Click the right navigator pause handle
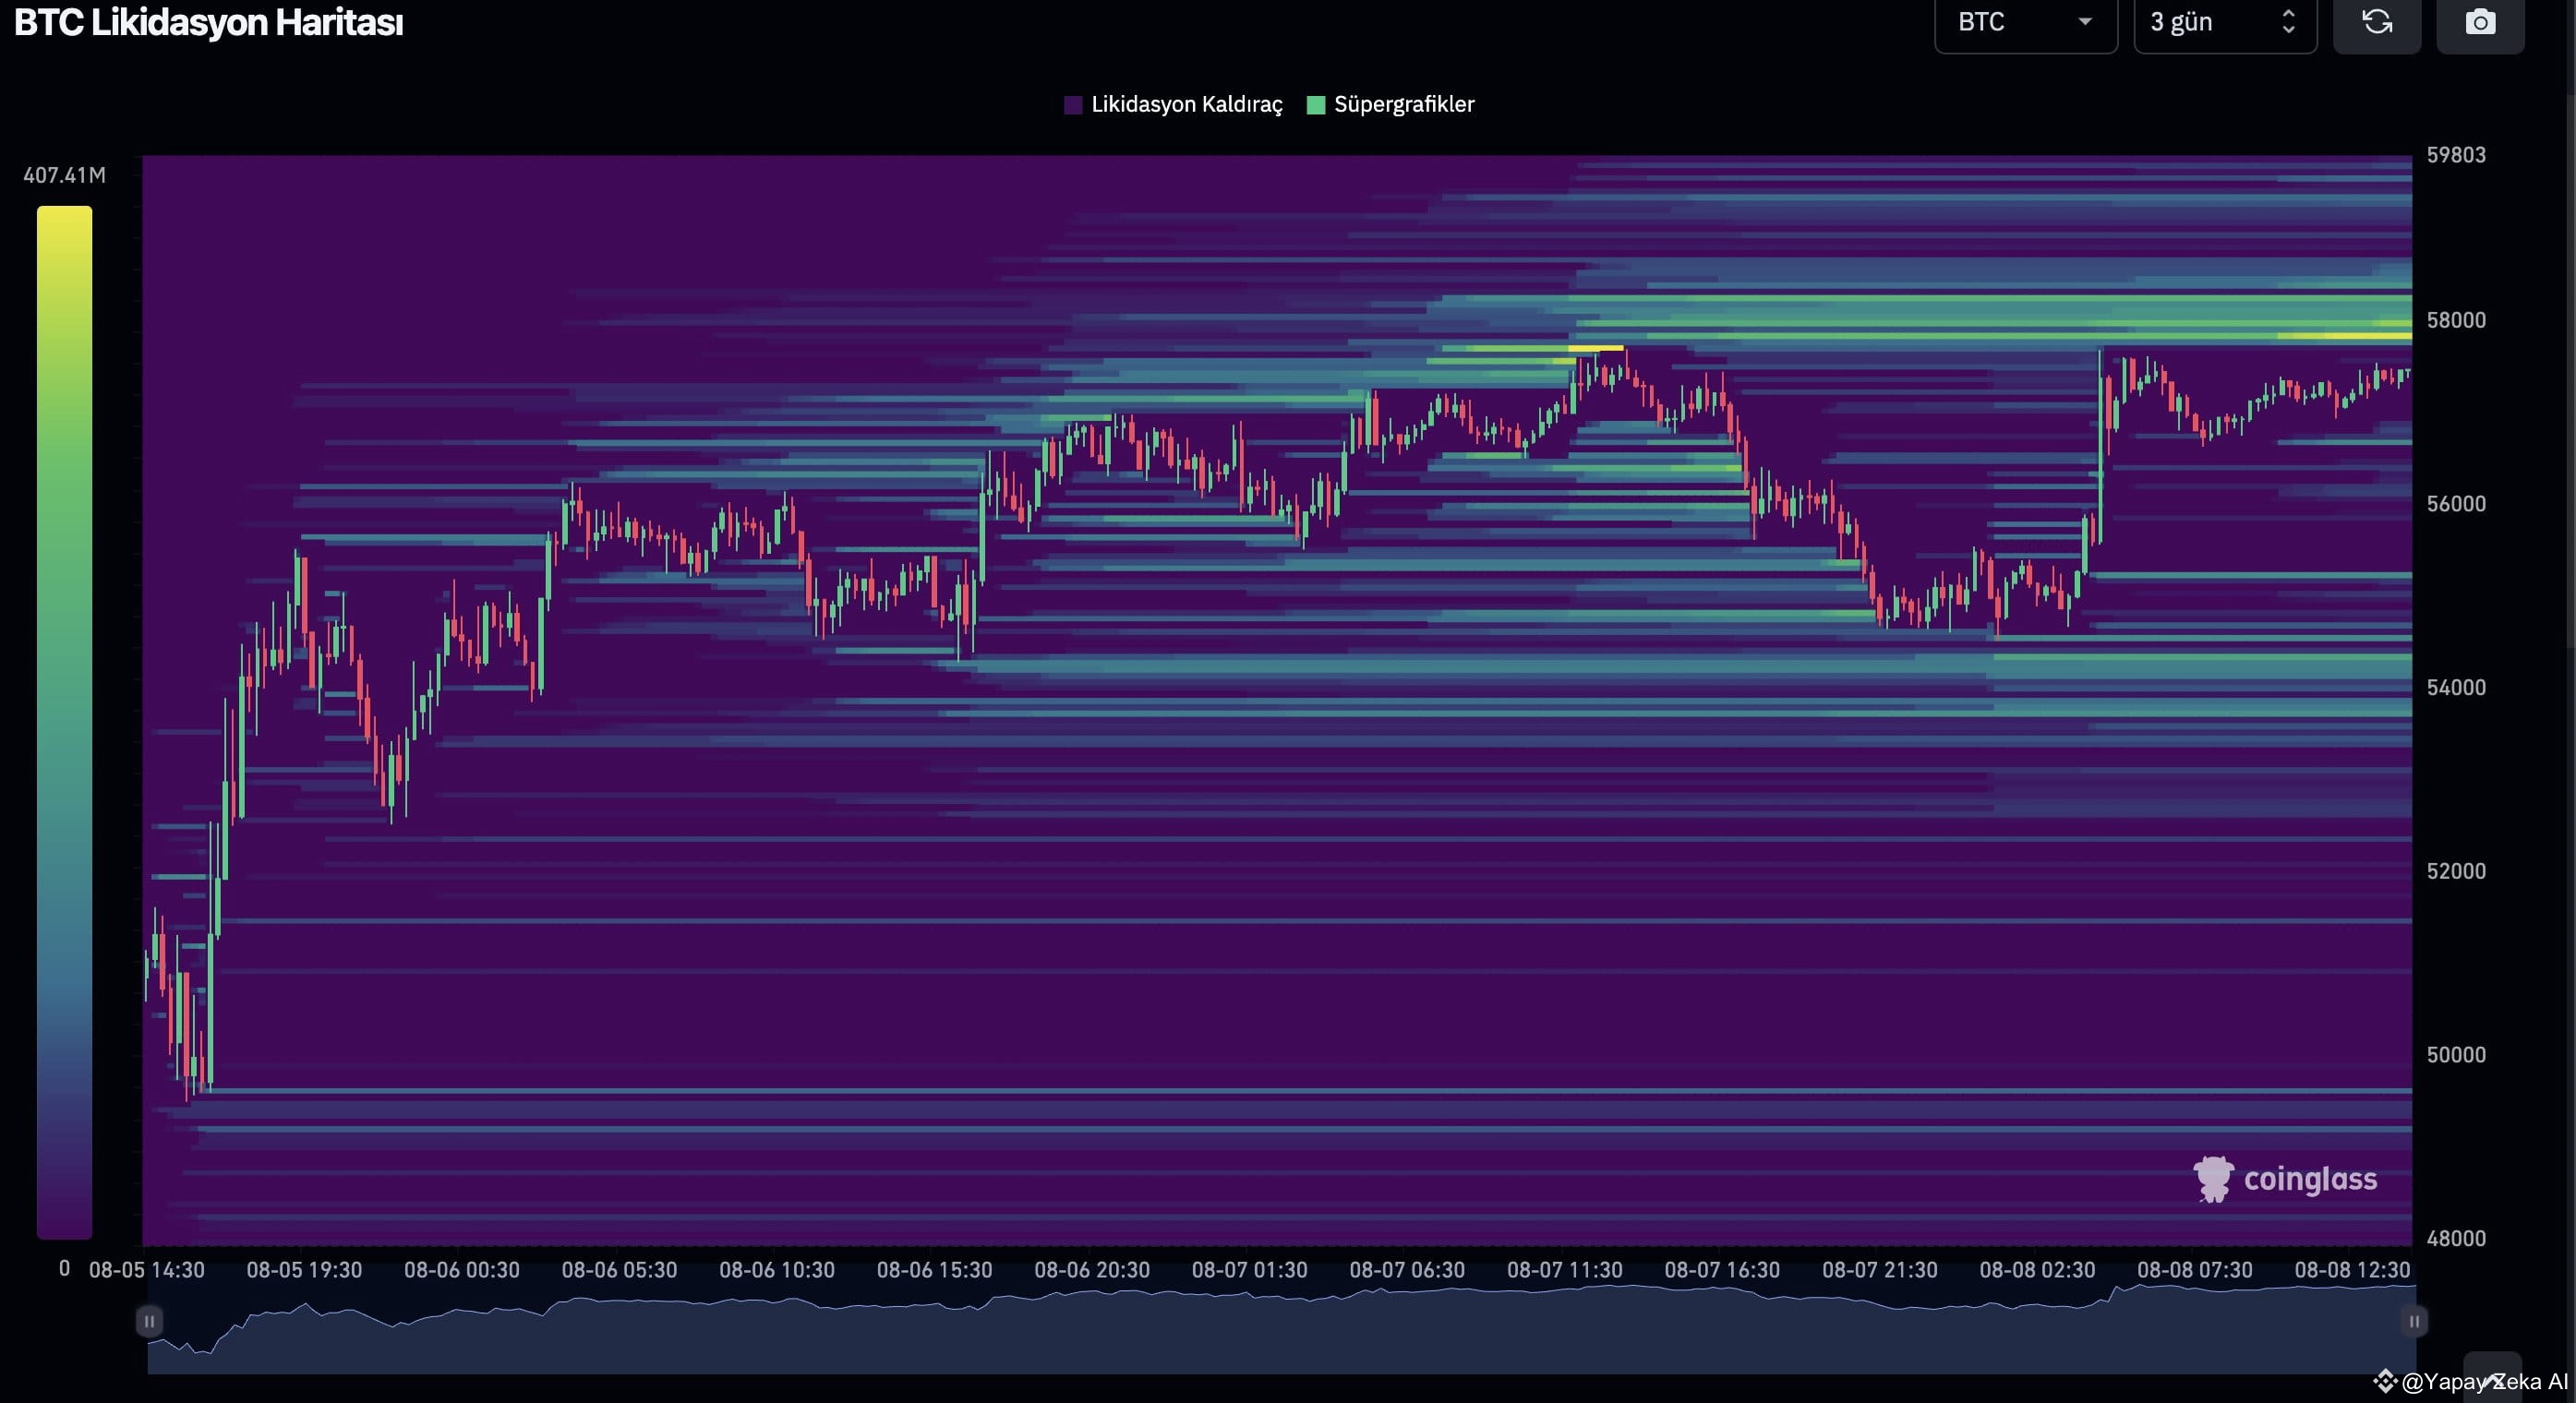Screen dimensions: 2576x1403 click(x=2414, y=1320)
